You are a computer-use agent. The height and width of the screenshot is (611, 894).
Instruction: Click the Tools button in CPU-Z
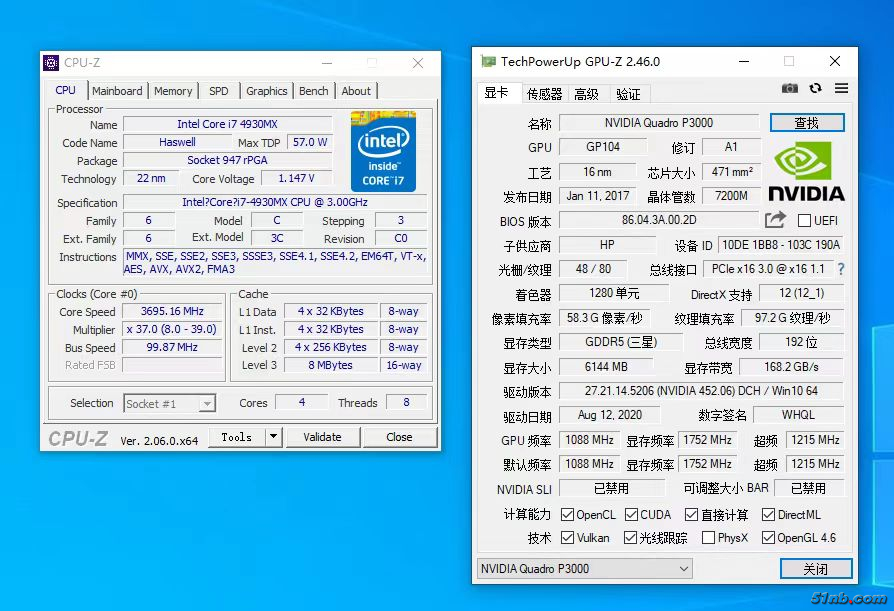click(x=237, y=437)
